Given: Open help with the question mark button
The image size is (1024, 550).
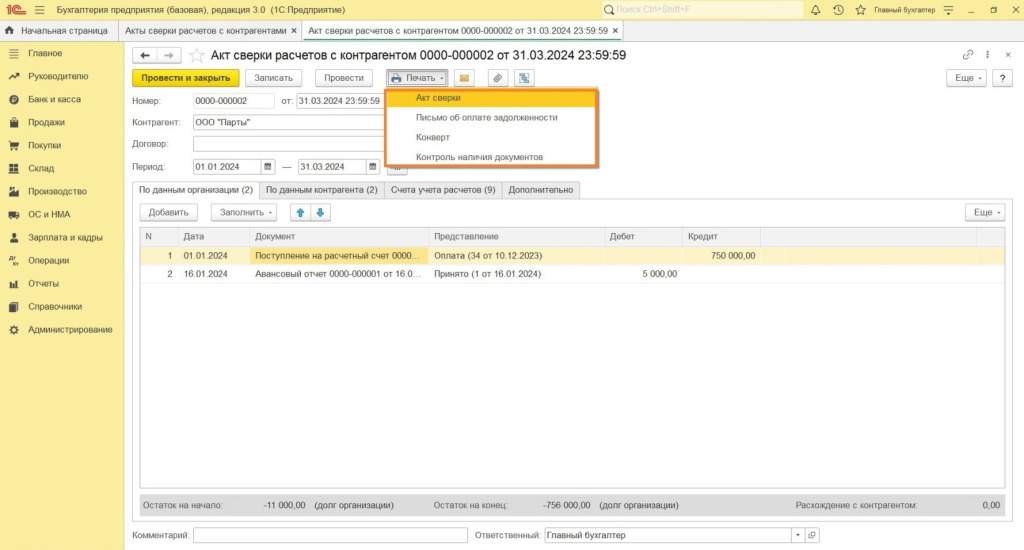Looking at the screenshot, I should click(1002, 78).
